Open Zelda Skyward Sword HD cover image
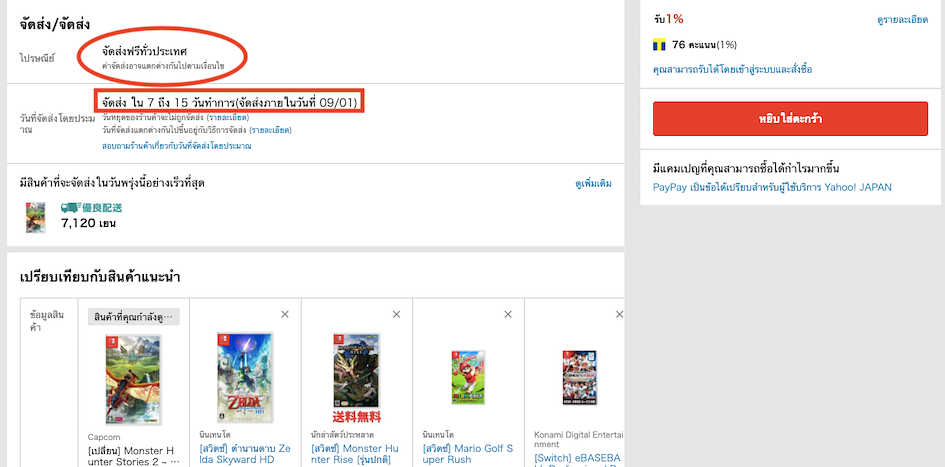The height and width of the screenshot is (467, 945). tap(245, 377)
